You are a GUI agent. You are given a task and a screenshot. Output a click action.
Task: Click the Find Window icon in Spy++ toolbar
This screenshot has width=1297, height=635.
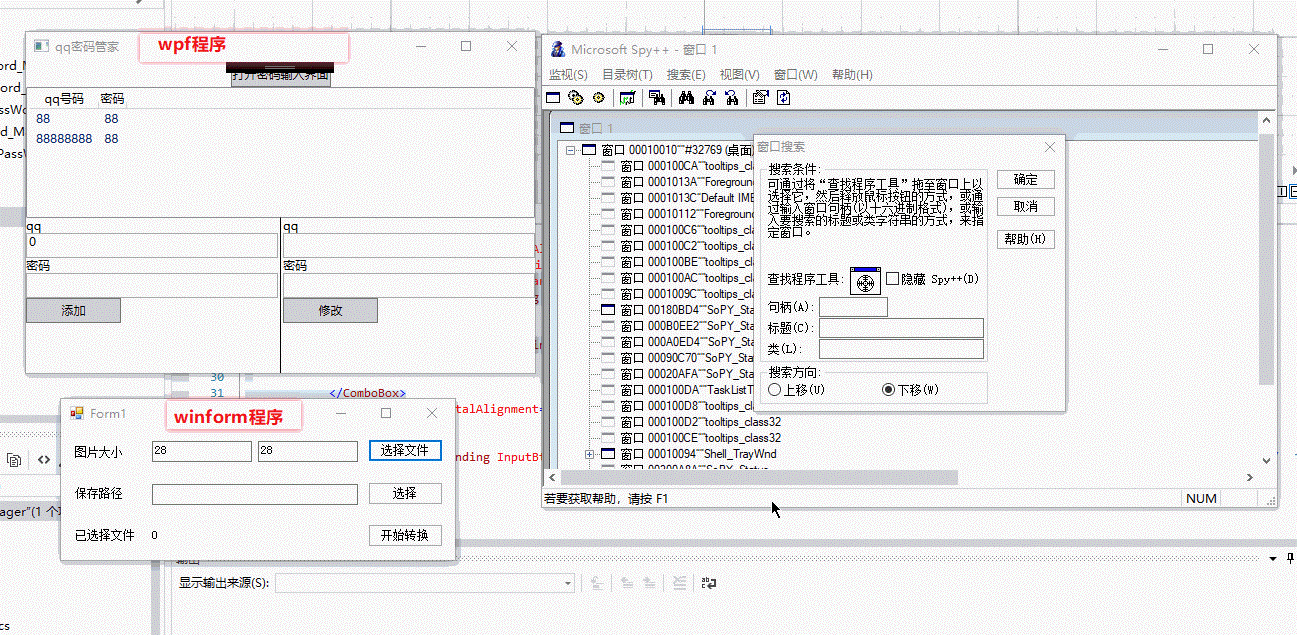[657, 98]
